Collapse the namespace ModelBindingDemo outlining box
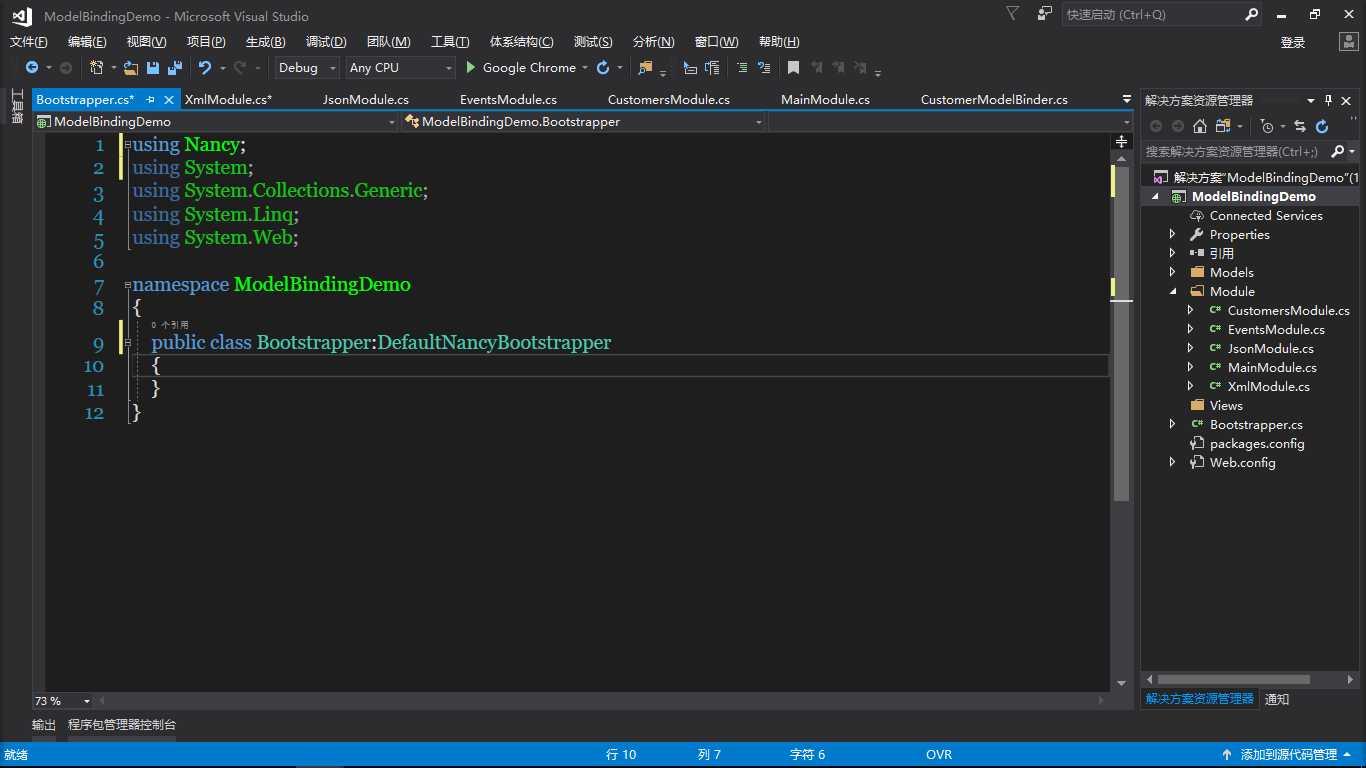 (128, 285)
